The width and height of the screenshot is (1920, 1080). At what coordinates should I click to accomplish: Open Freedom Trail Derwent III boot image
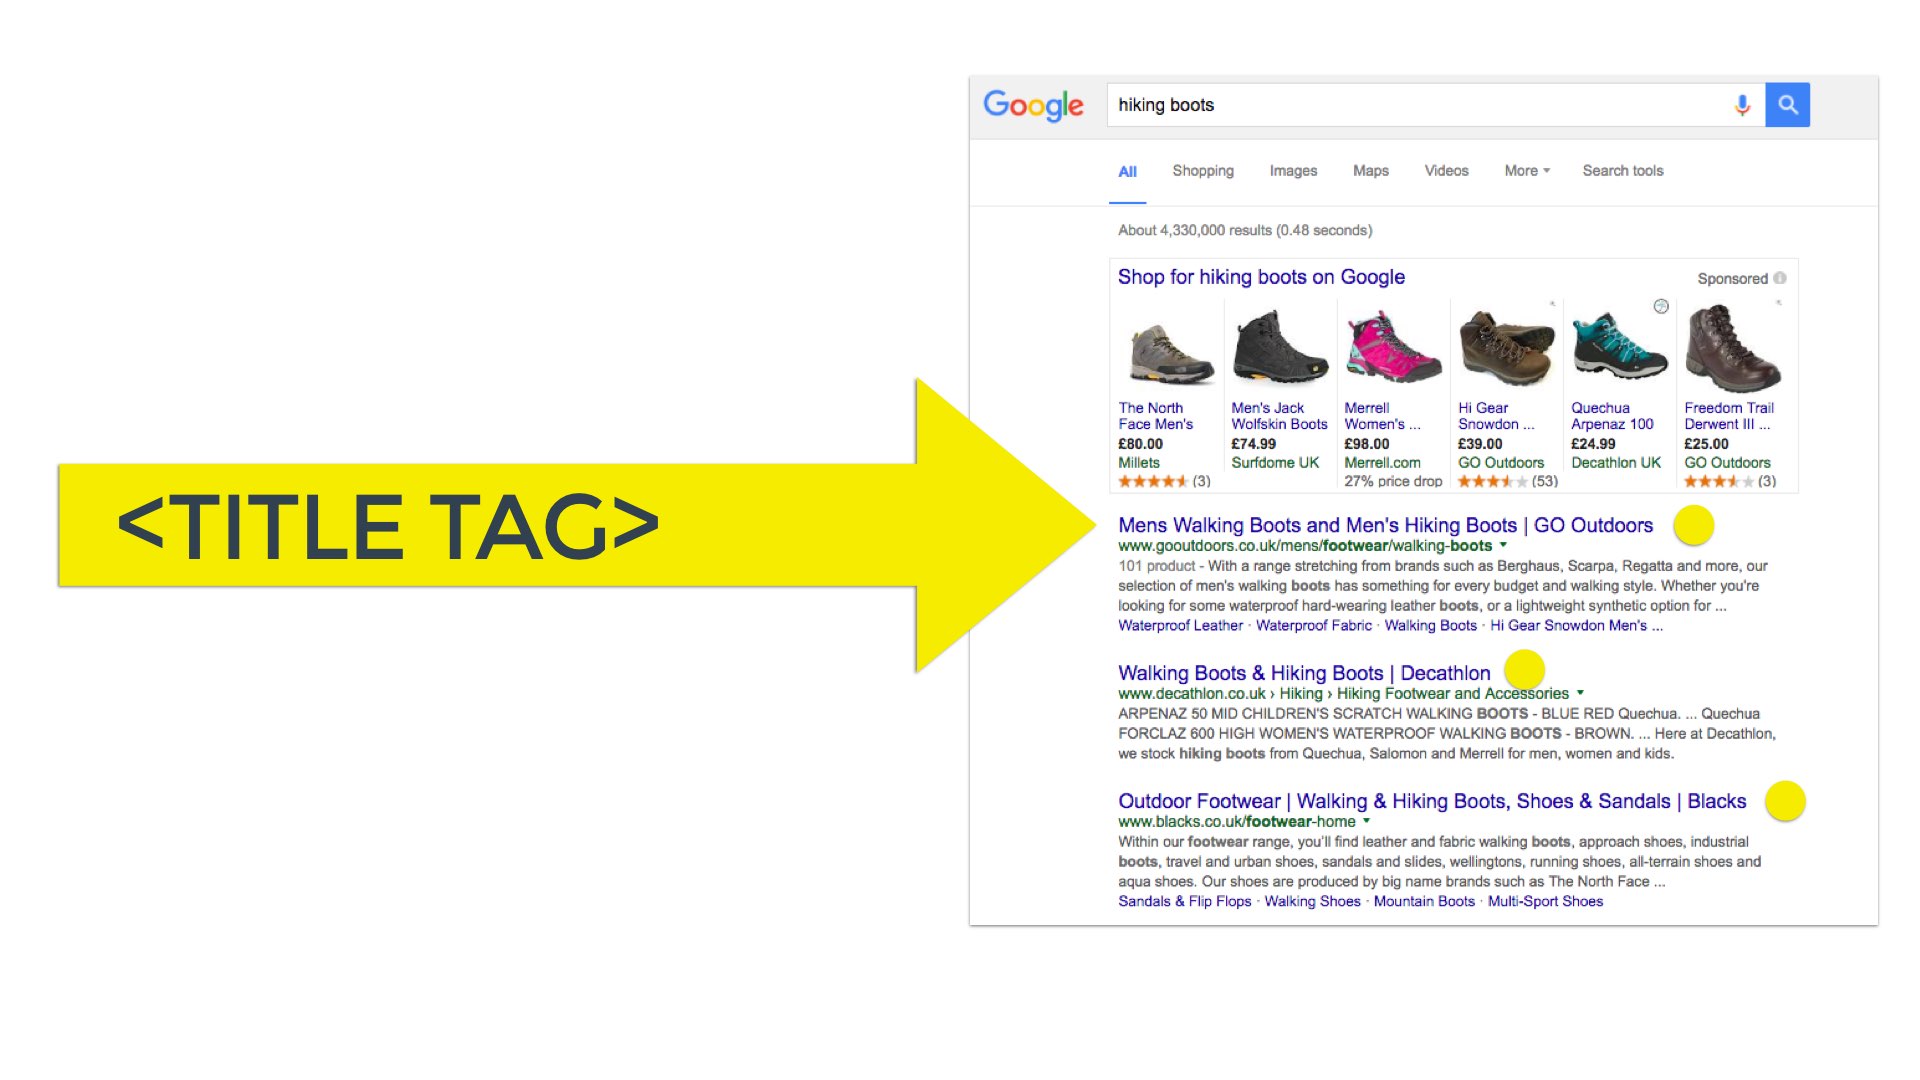[x=1732, y=347]
